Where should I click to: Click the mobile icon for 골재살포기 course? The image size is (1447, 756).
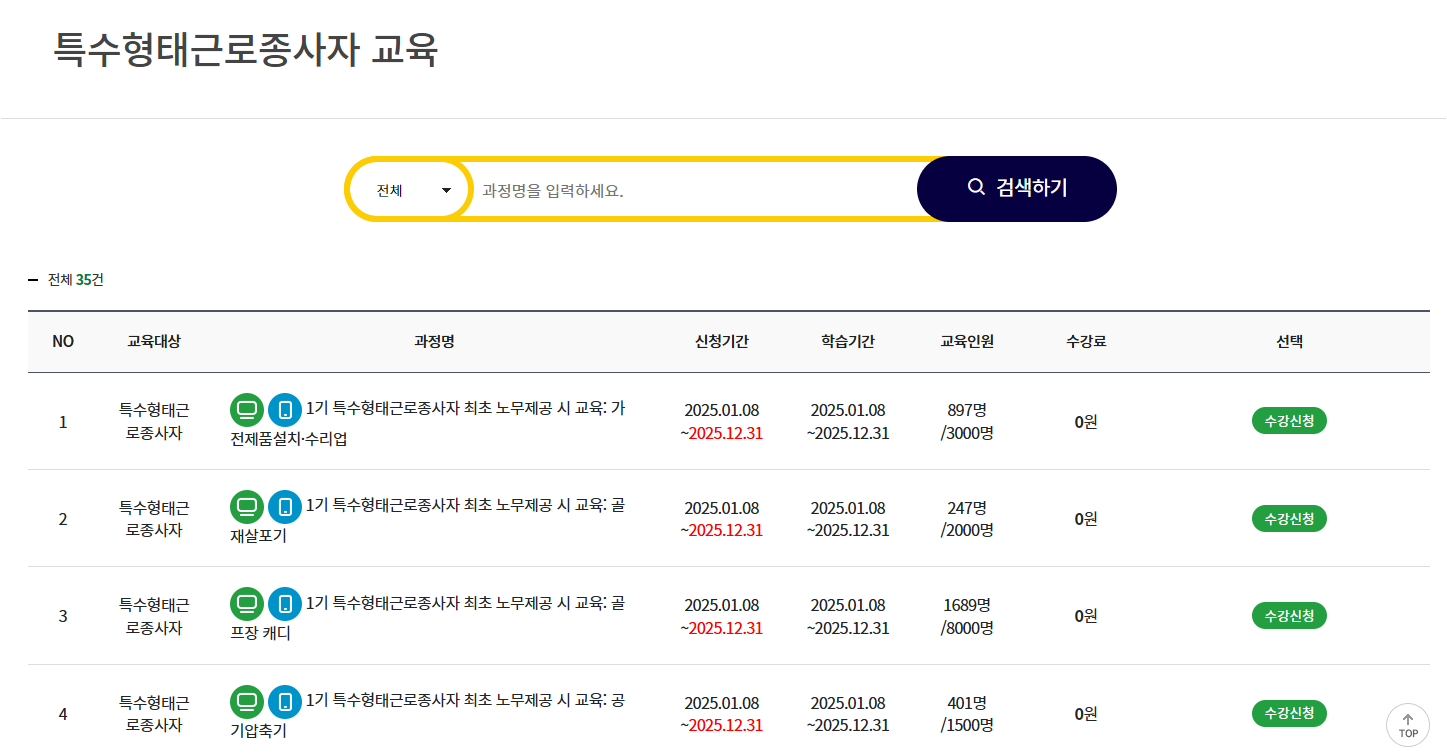(285, 507)
